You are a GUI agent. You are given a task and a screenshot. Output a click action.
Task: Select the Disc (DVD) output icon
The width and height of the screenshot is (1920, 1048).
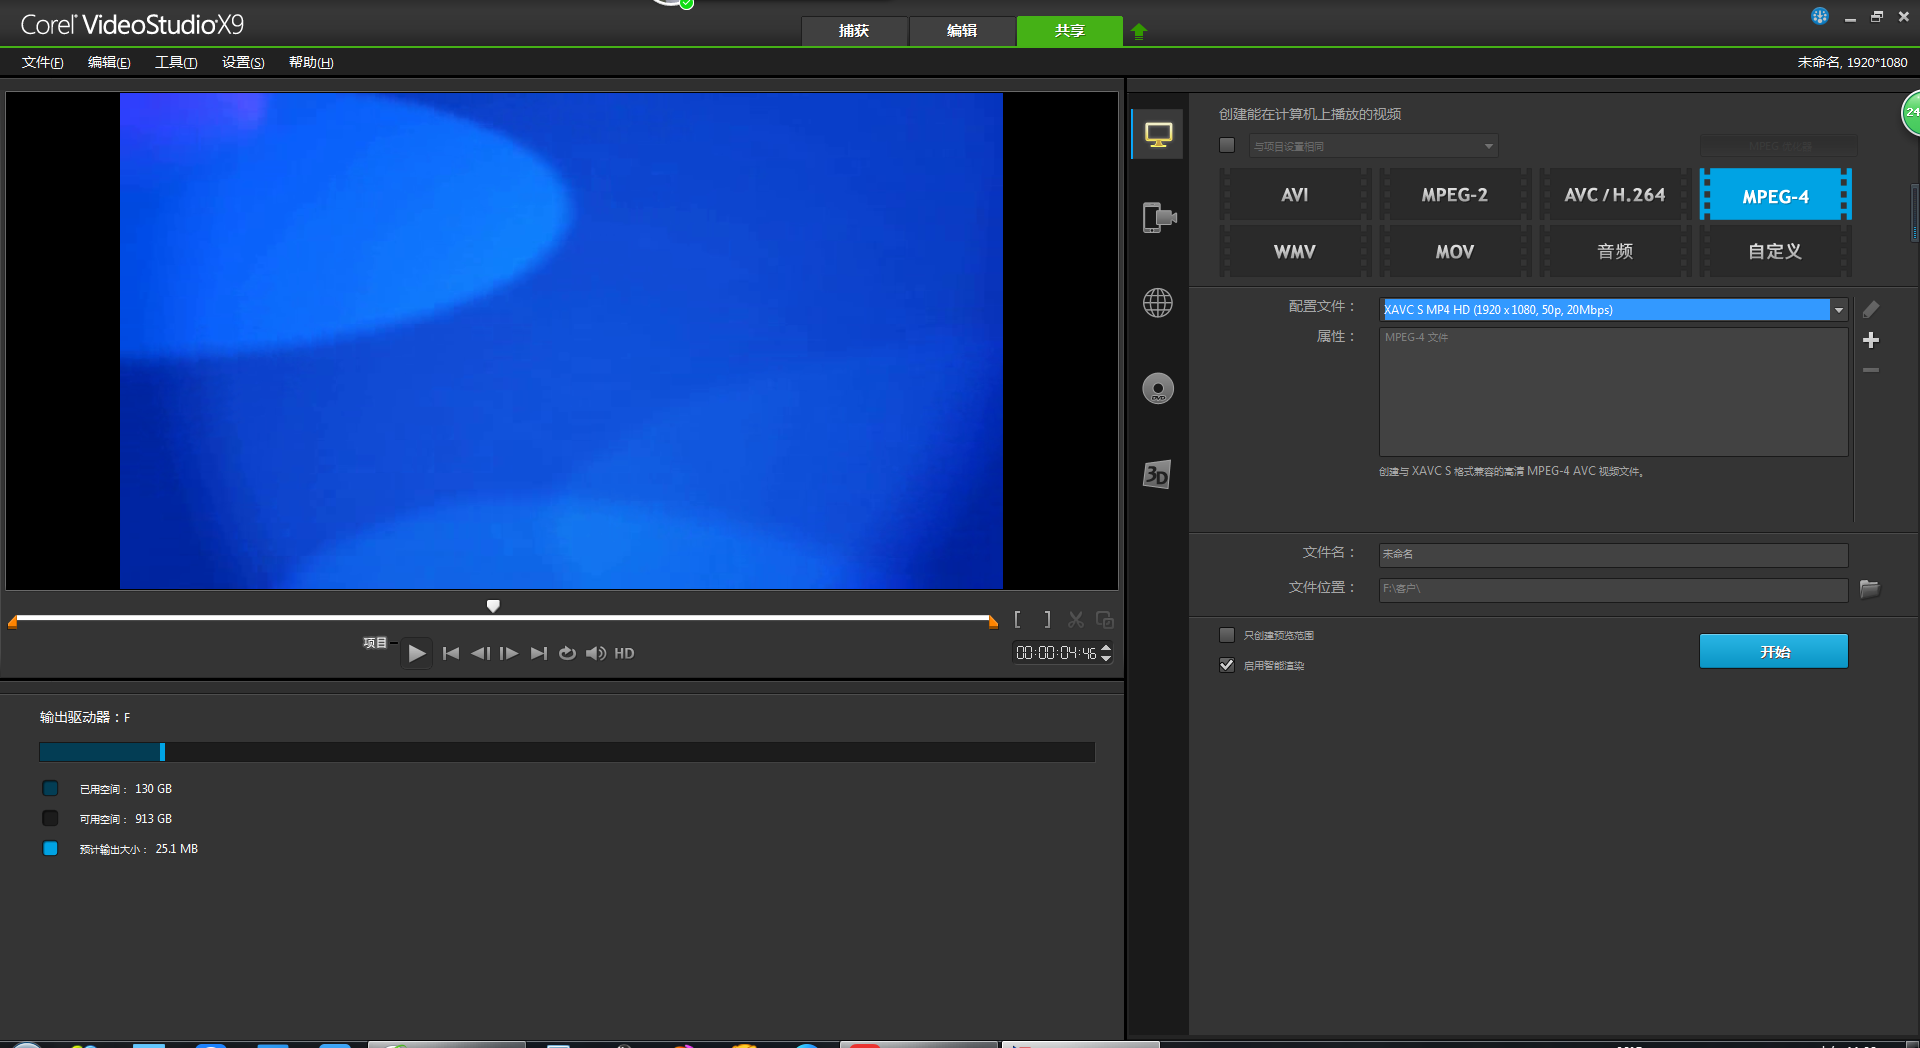(1158, 389)
